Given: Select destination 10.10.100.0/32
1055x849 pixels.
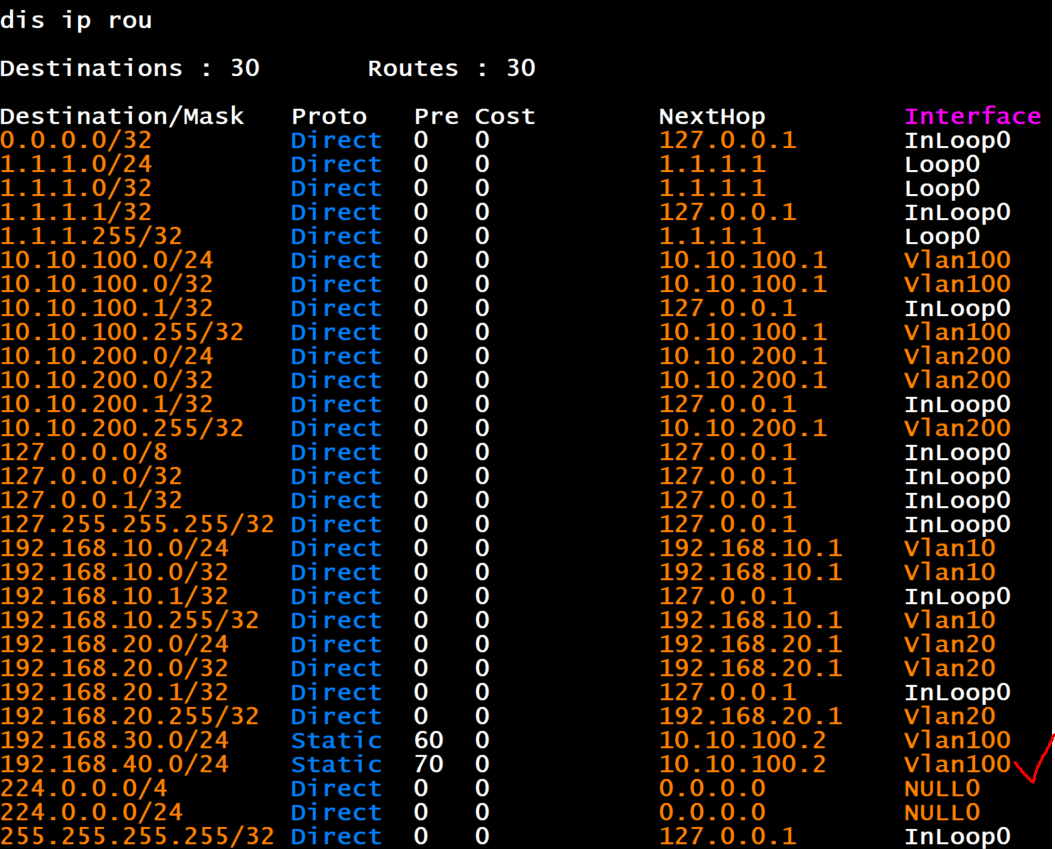Looking at the screenshot, I should (107, 284).
